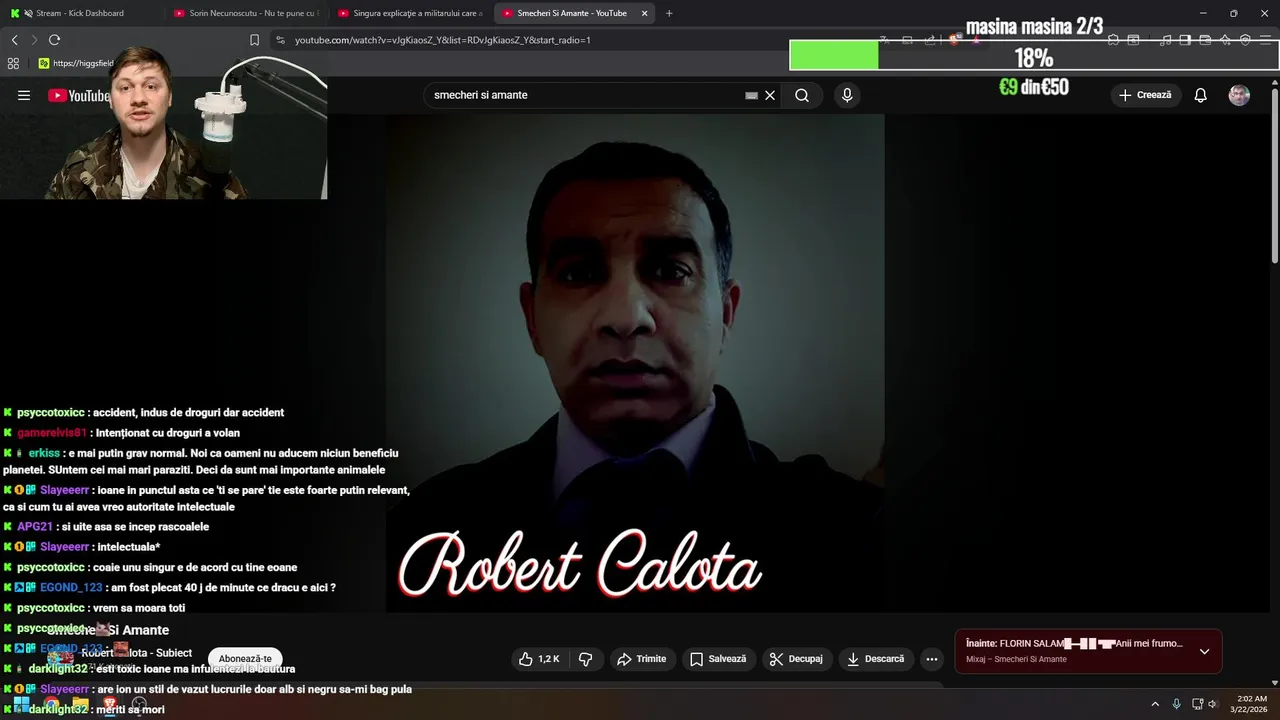
Task: Open Brave playlist music note icon
Action: tap(1165, 40)
